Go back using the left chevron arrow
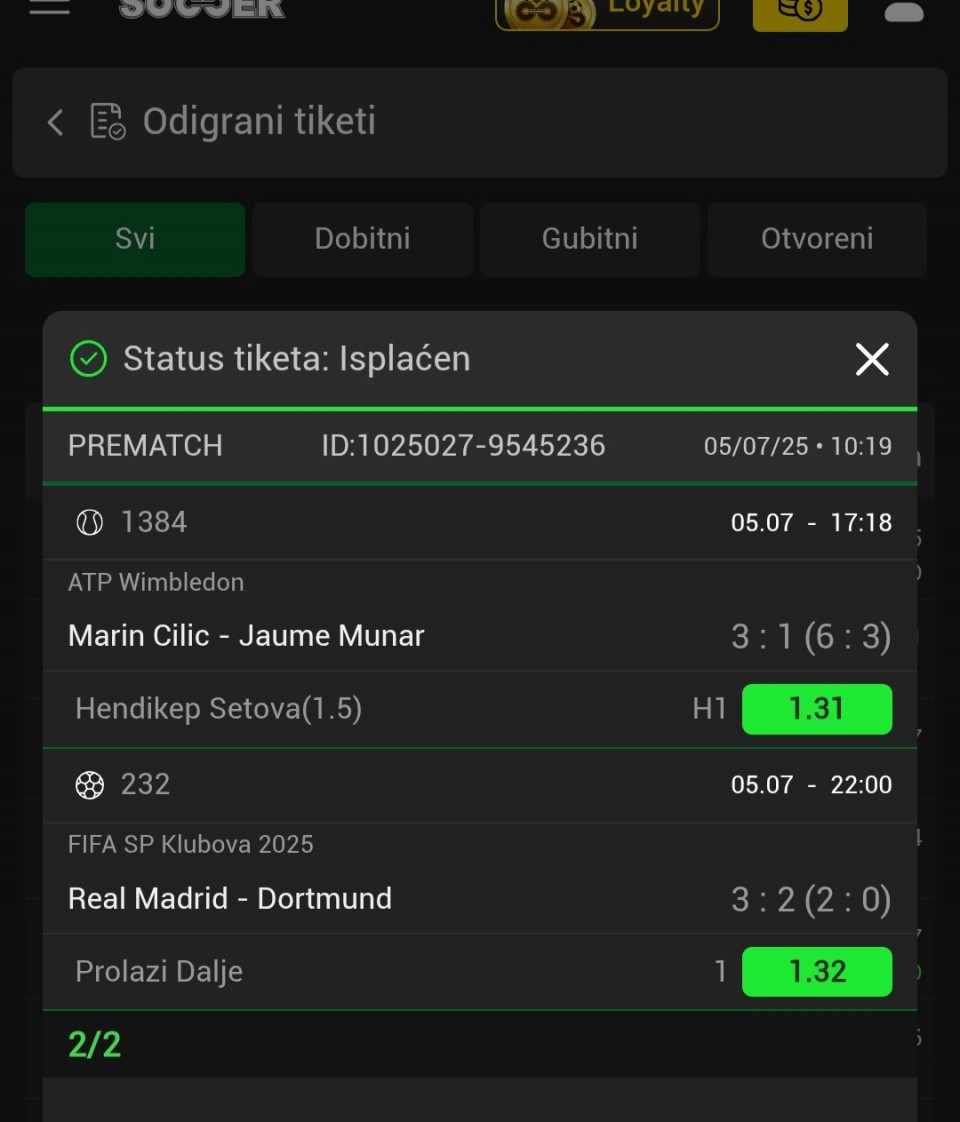The image size is (960, 1122). click(x=55, y=122)
